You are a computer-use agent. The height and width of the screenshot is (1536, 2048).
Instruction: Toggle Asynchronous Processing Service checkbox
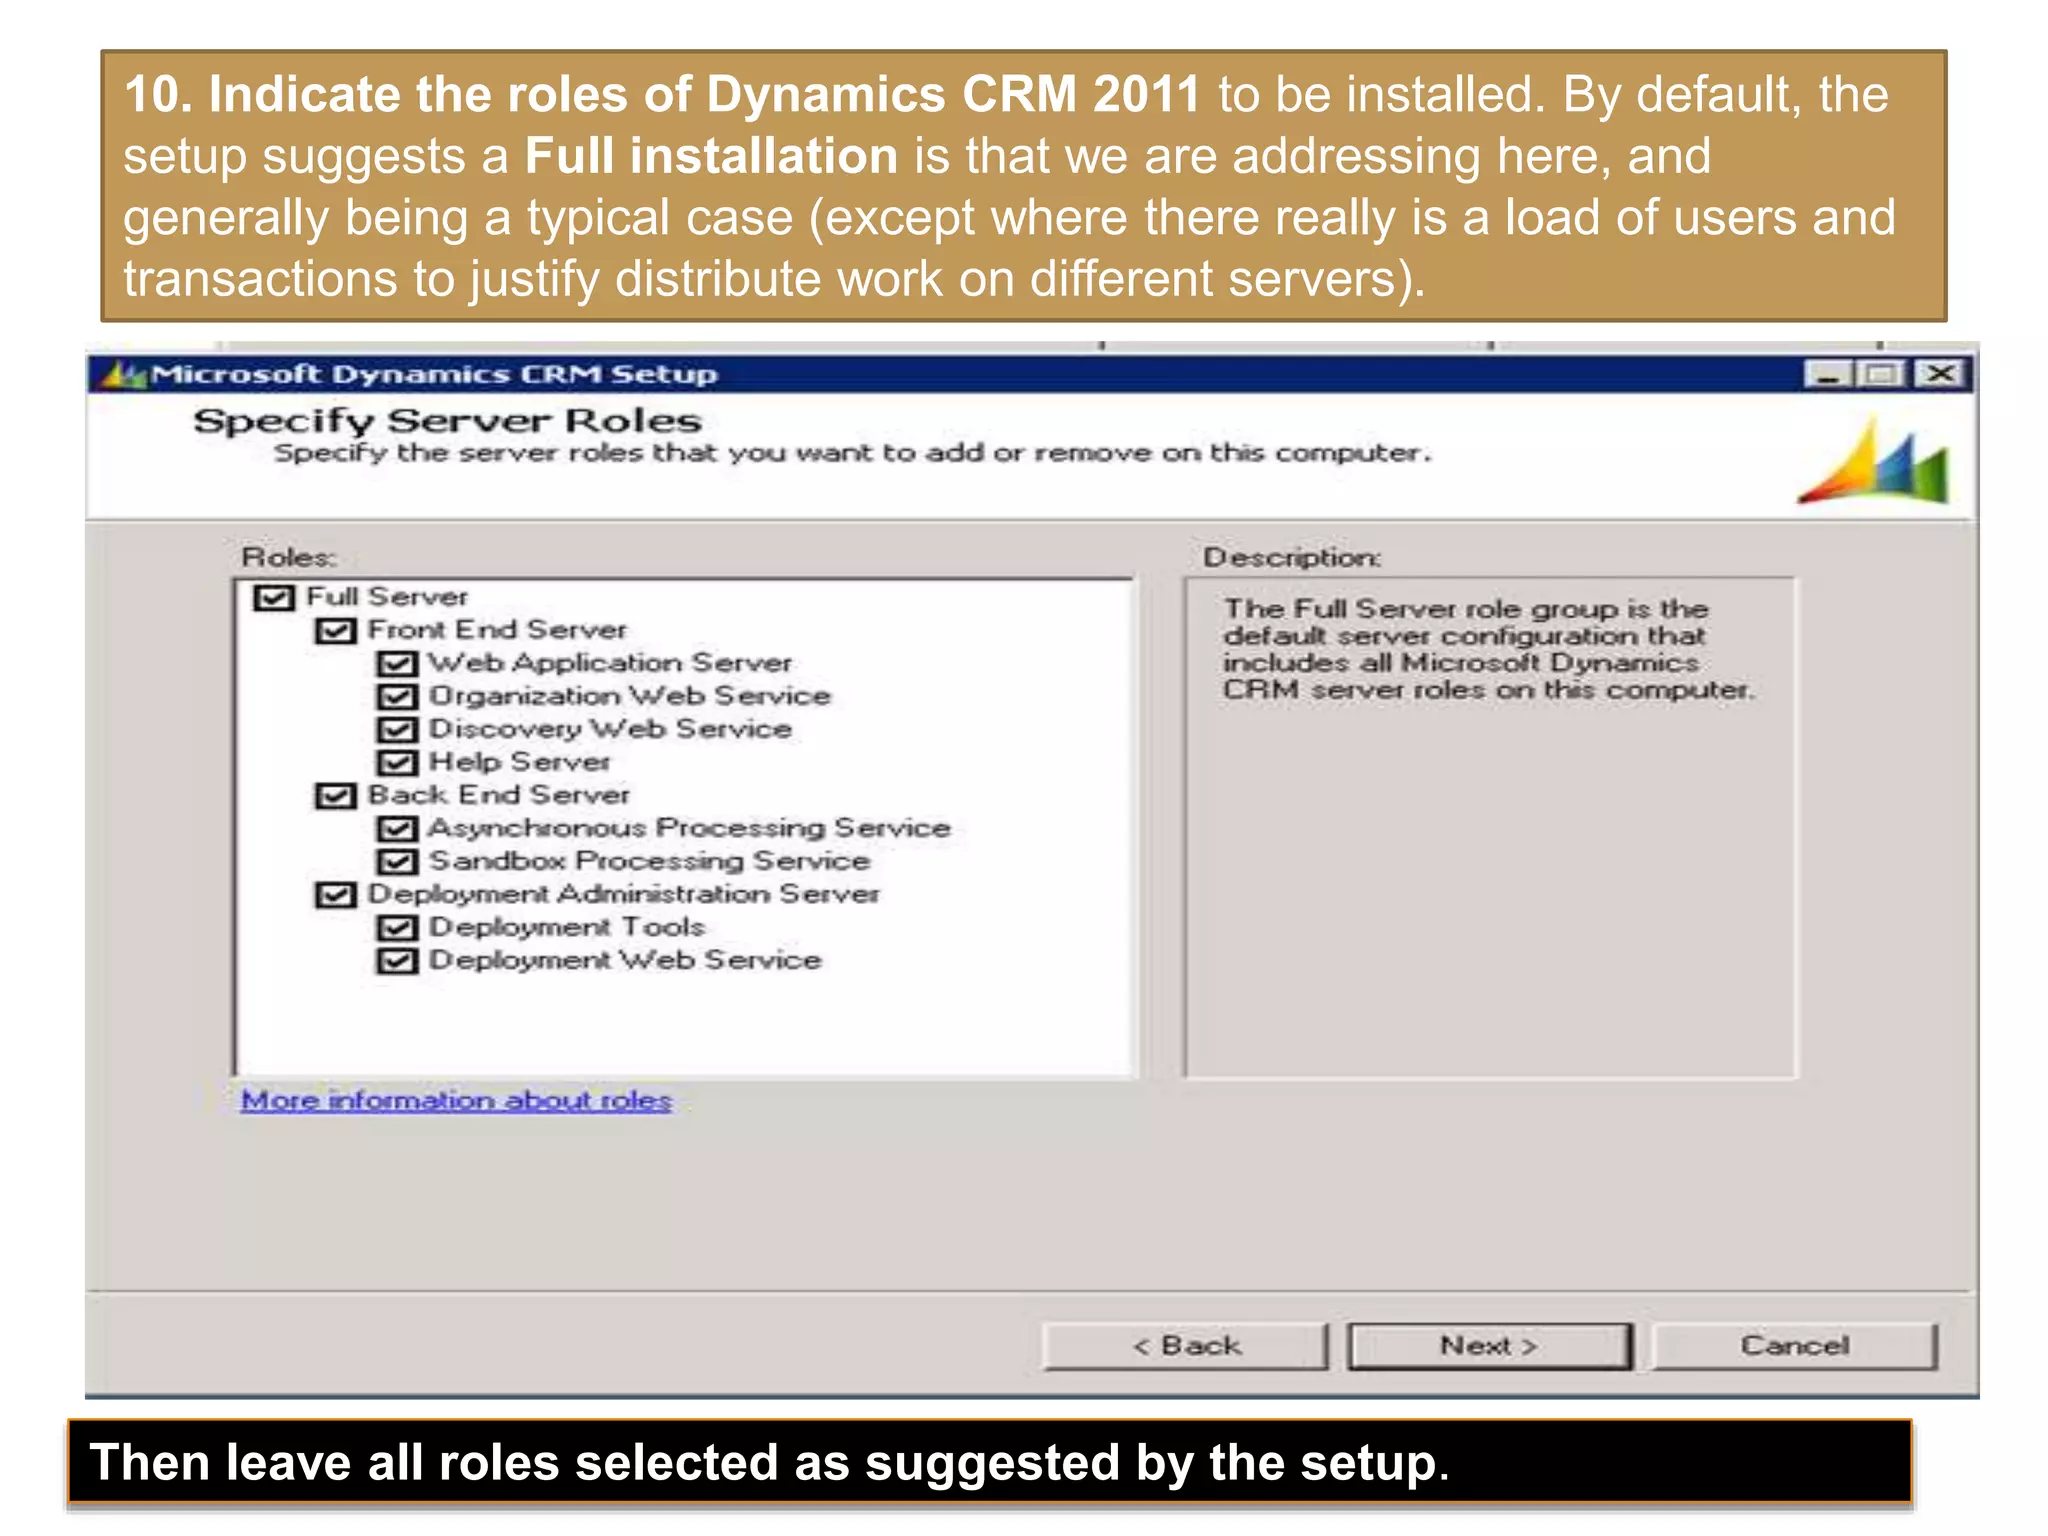click(396, 829)
